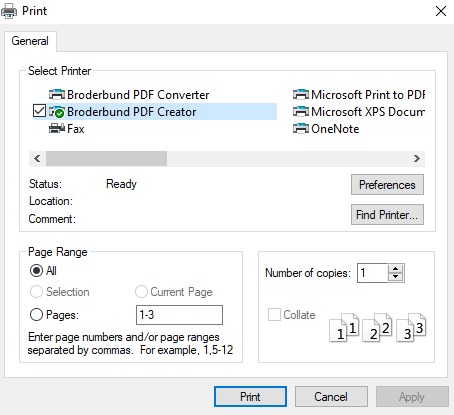
Task: Open printer Preferences
Action: click(387, 185)
